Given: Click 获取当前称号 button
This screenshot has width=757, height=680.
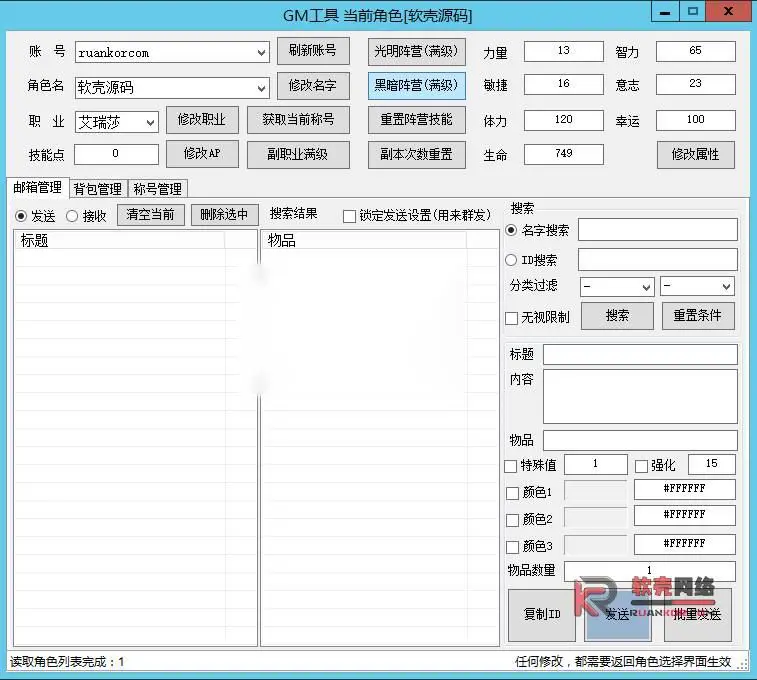Looking at the screenshot, I should 298,120.
